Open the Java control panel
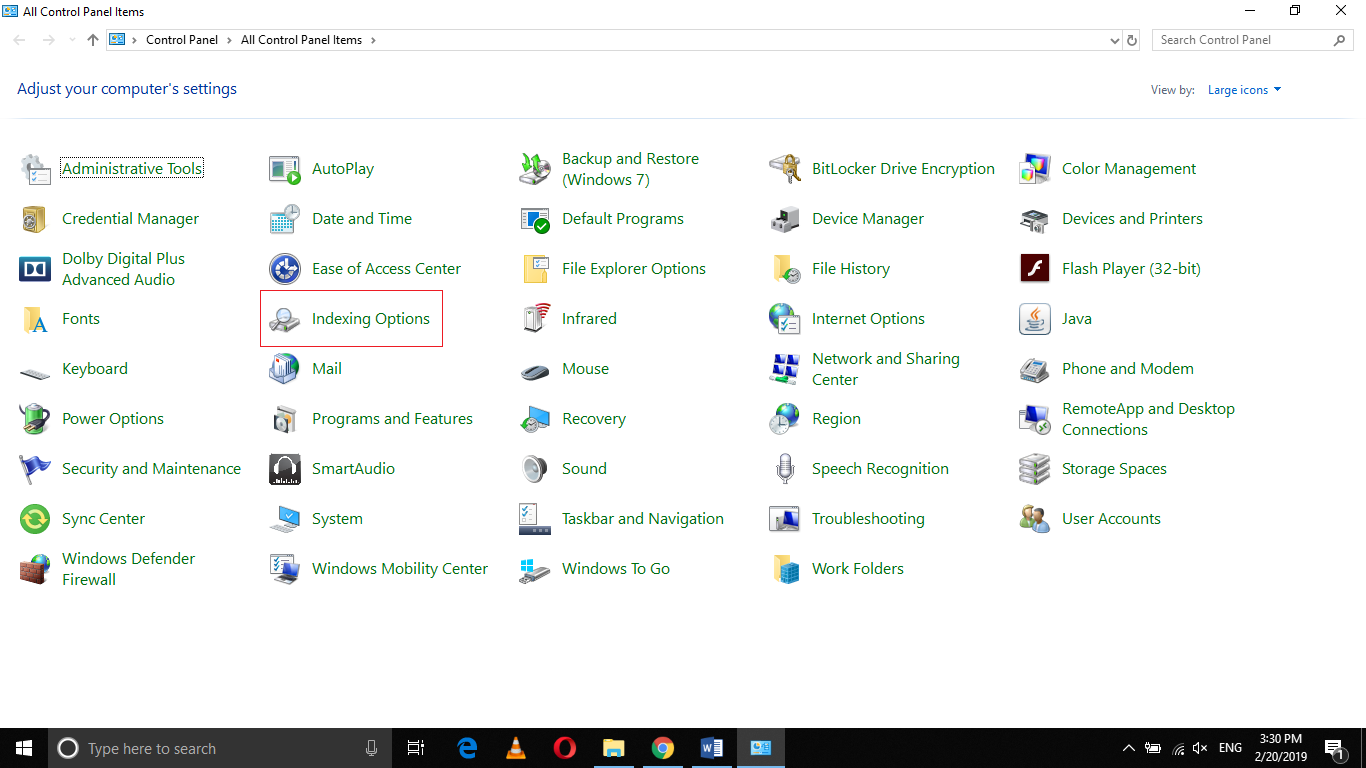1366x768 pixels. point(1077,318)
